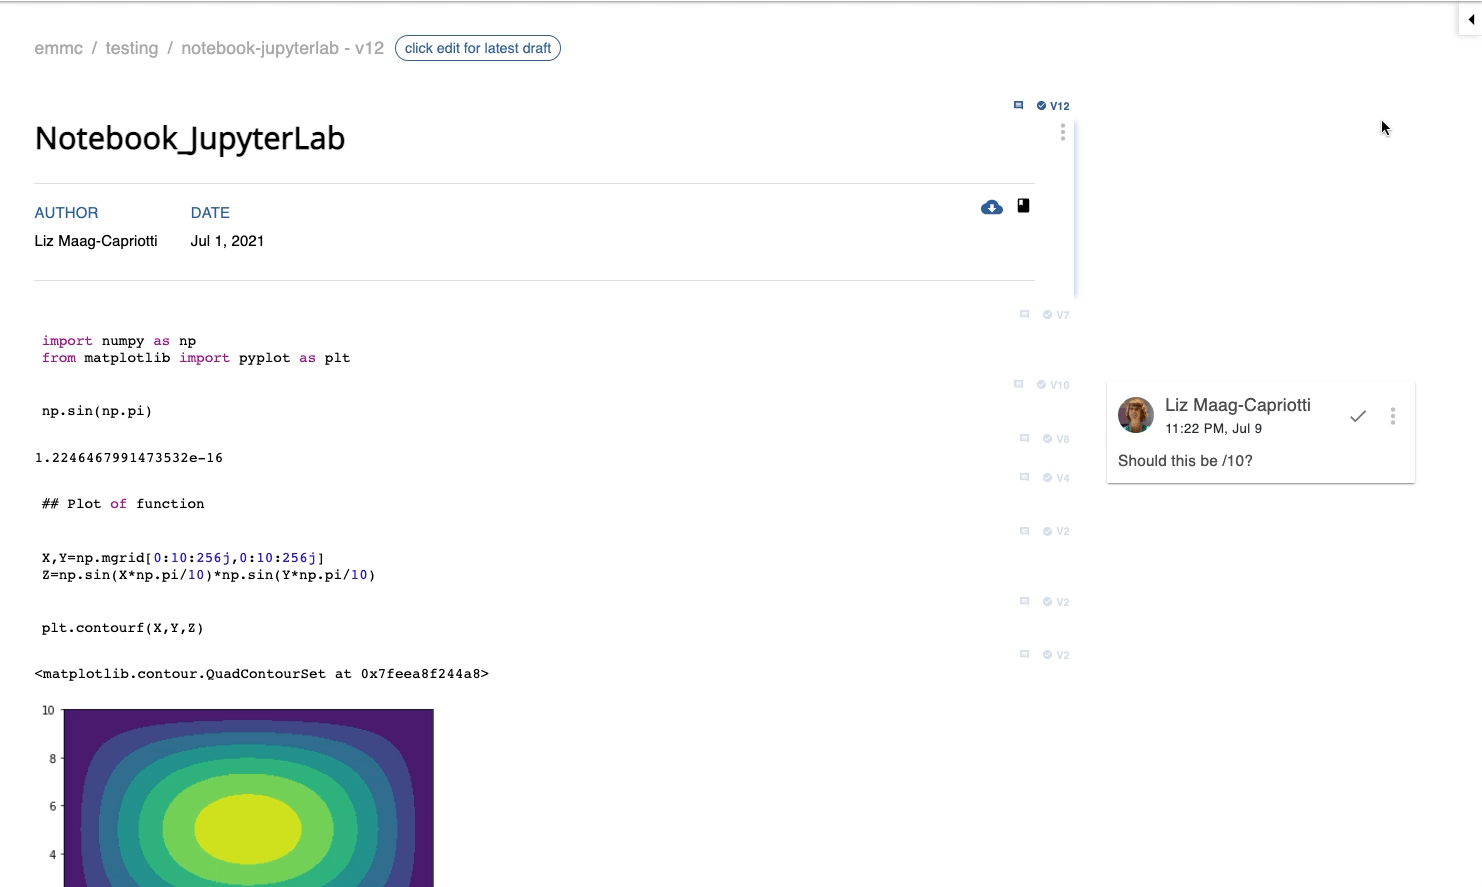
Task: Click the "Should this be /10?" comment text
Action: coord(1185,461)
